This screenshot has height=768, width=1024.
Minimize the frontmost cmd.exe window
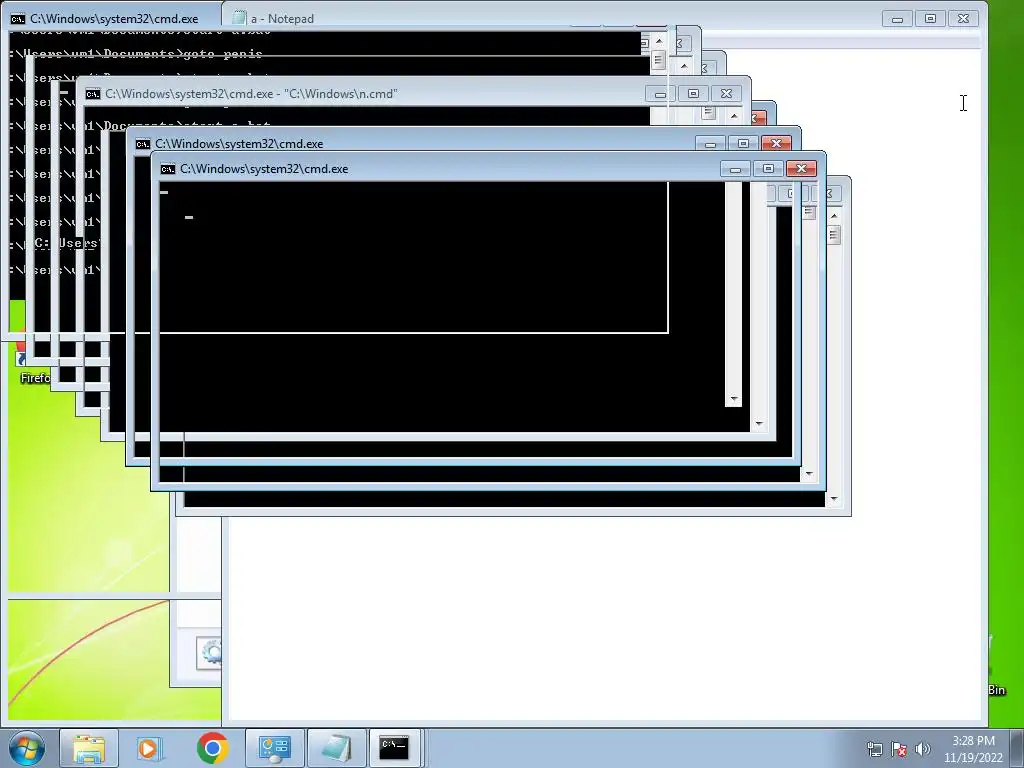click(735, 169)
